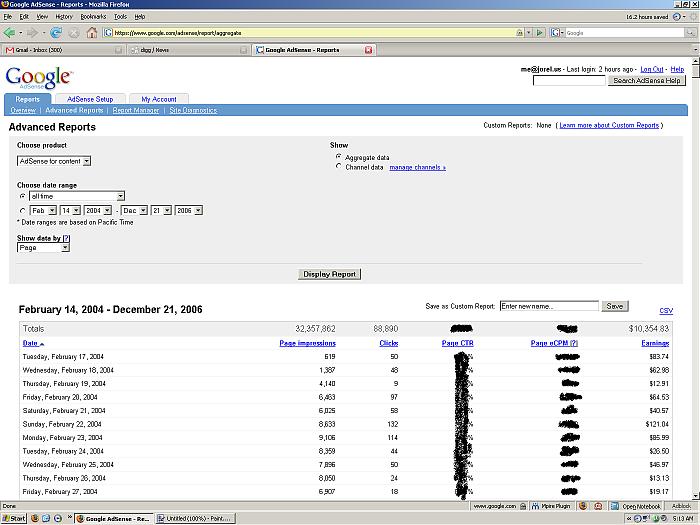
Task: Open the Bookmarks menu
Action: coord(93,17)
